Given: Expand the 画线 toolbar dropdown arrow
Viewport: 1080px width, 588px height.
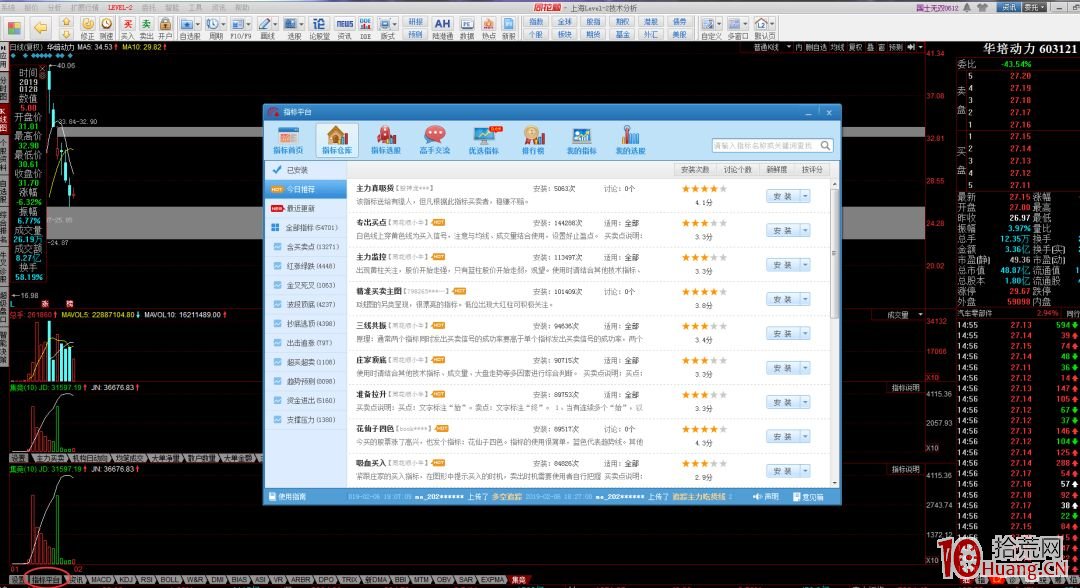Looking at the screenshot, I should 275,25.
